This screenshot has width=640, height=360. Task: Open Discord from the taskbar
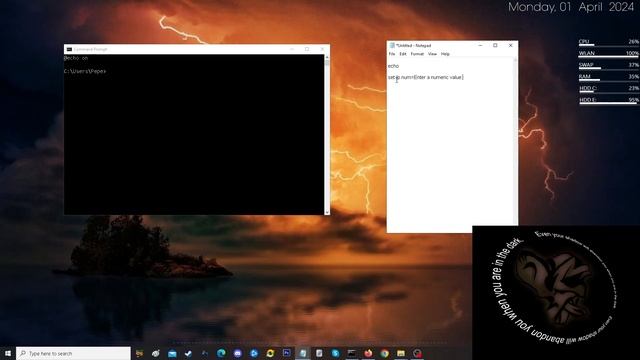coord(238,353)
